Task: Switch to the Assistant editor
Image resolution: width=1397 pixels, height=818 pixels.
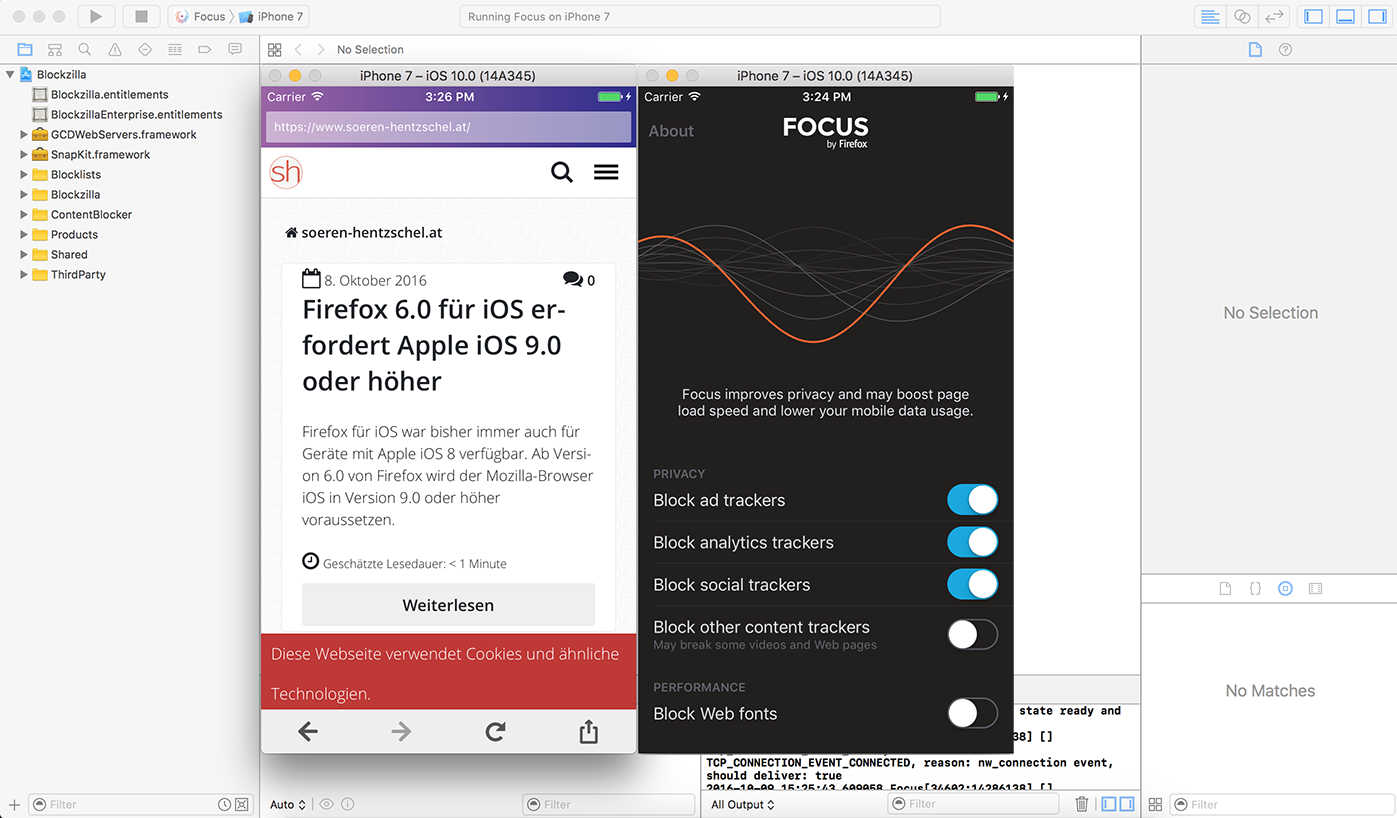Action: 1242,16
